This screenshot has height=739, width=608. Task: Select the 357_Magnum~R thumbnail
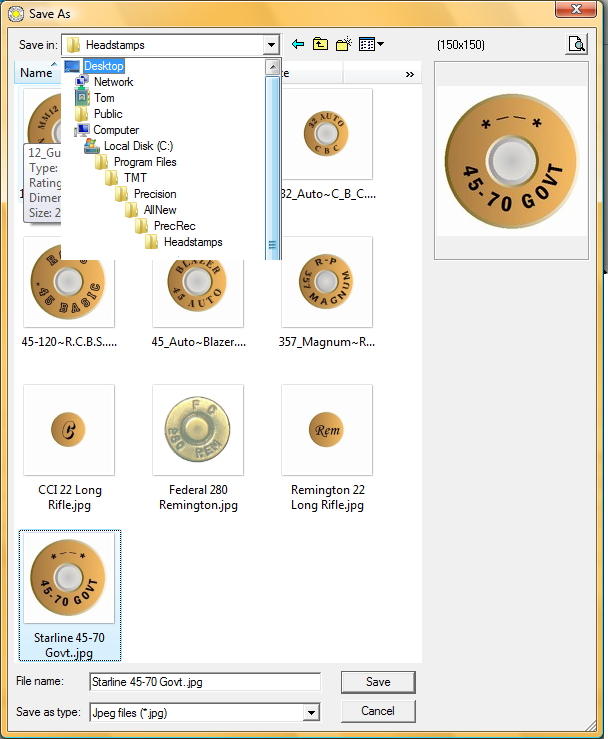(327, 282)
